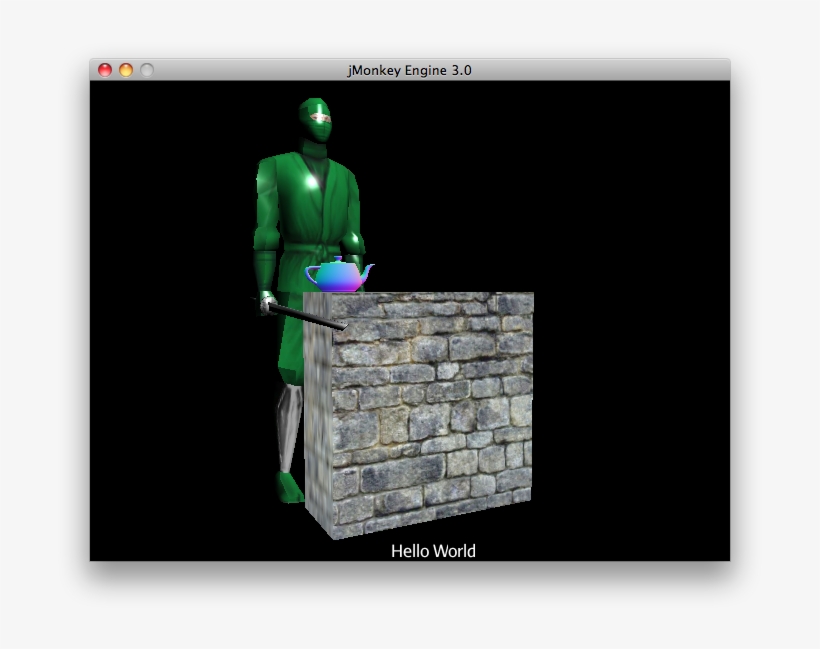Click the red close button
The image size is (820, 649).
pyautogui.click(x=103, y=70)
